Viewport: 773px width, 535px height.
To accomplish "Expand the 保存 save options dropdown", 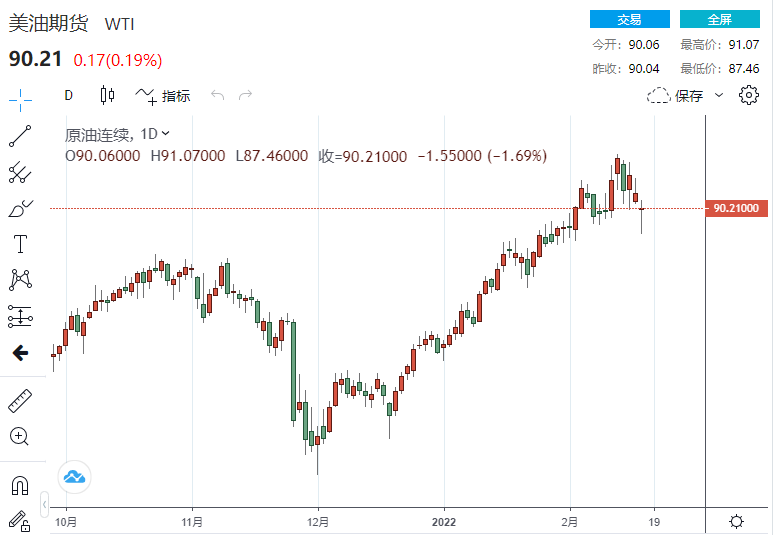I will tap(719, 96).
